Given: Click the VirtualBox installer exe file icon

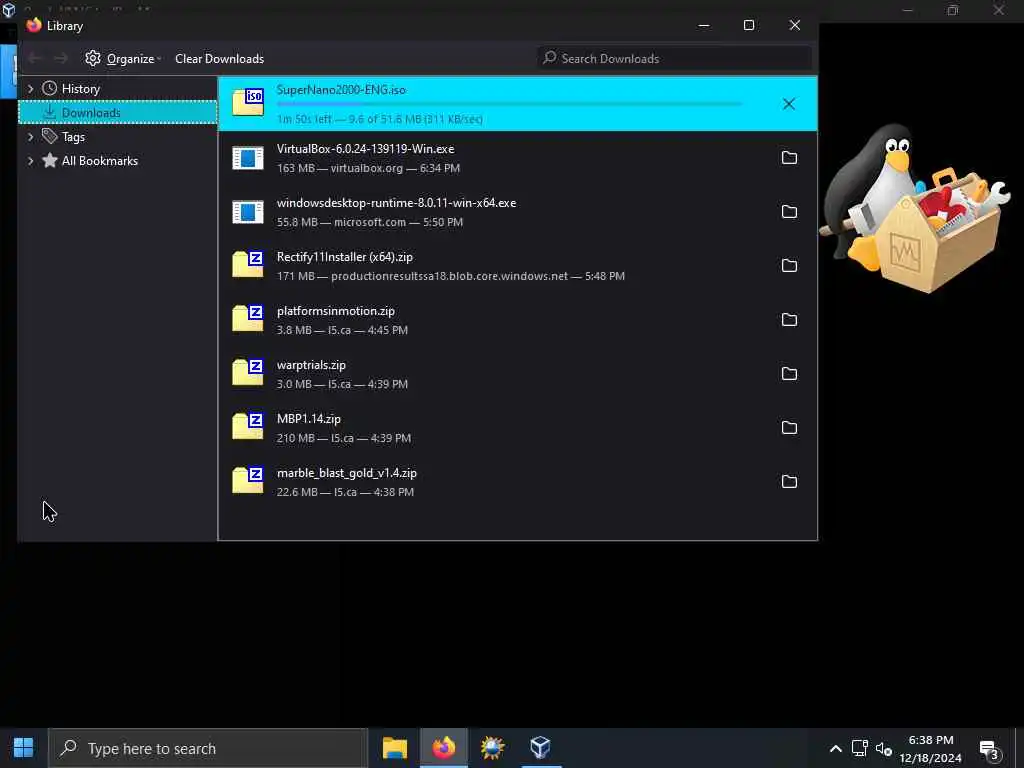Looking at the screenshot, I should point(248,157).
